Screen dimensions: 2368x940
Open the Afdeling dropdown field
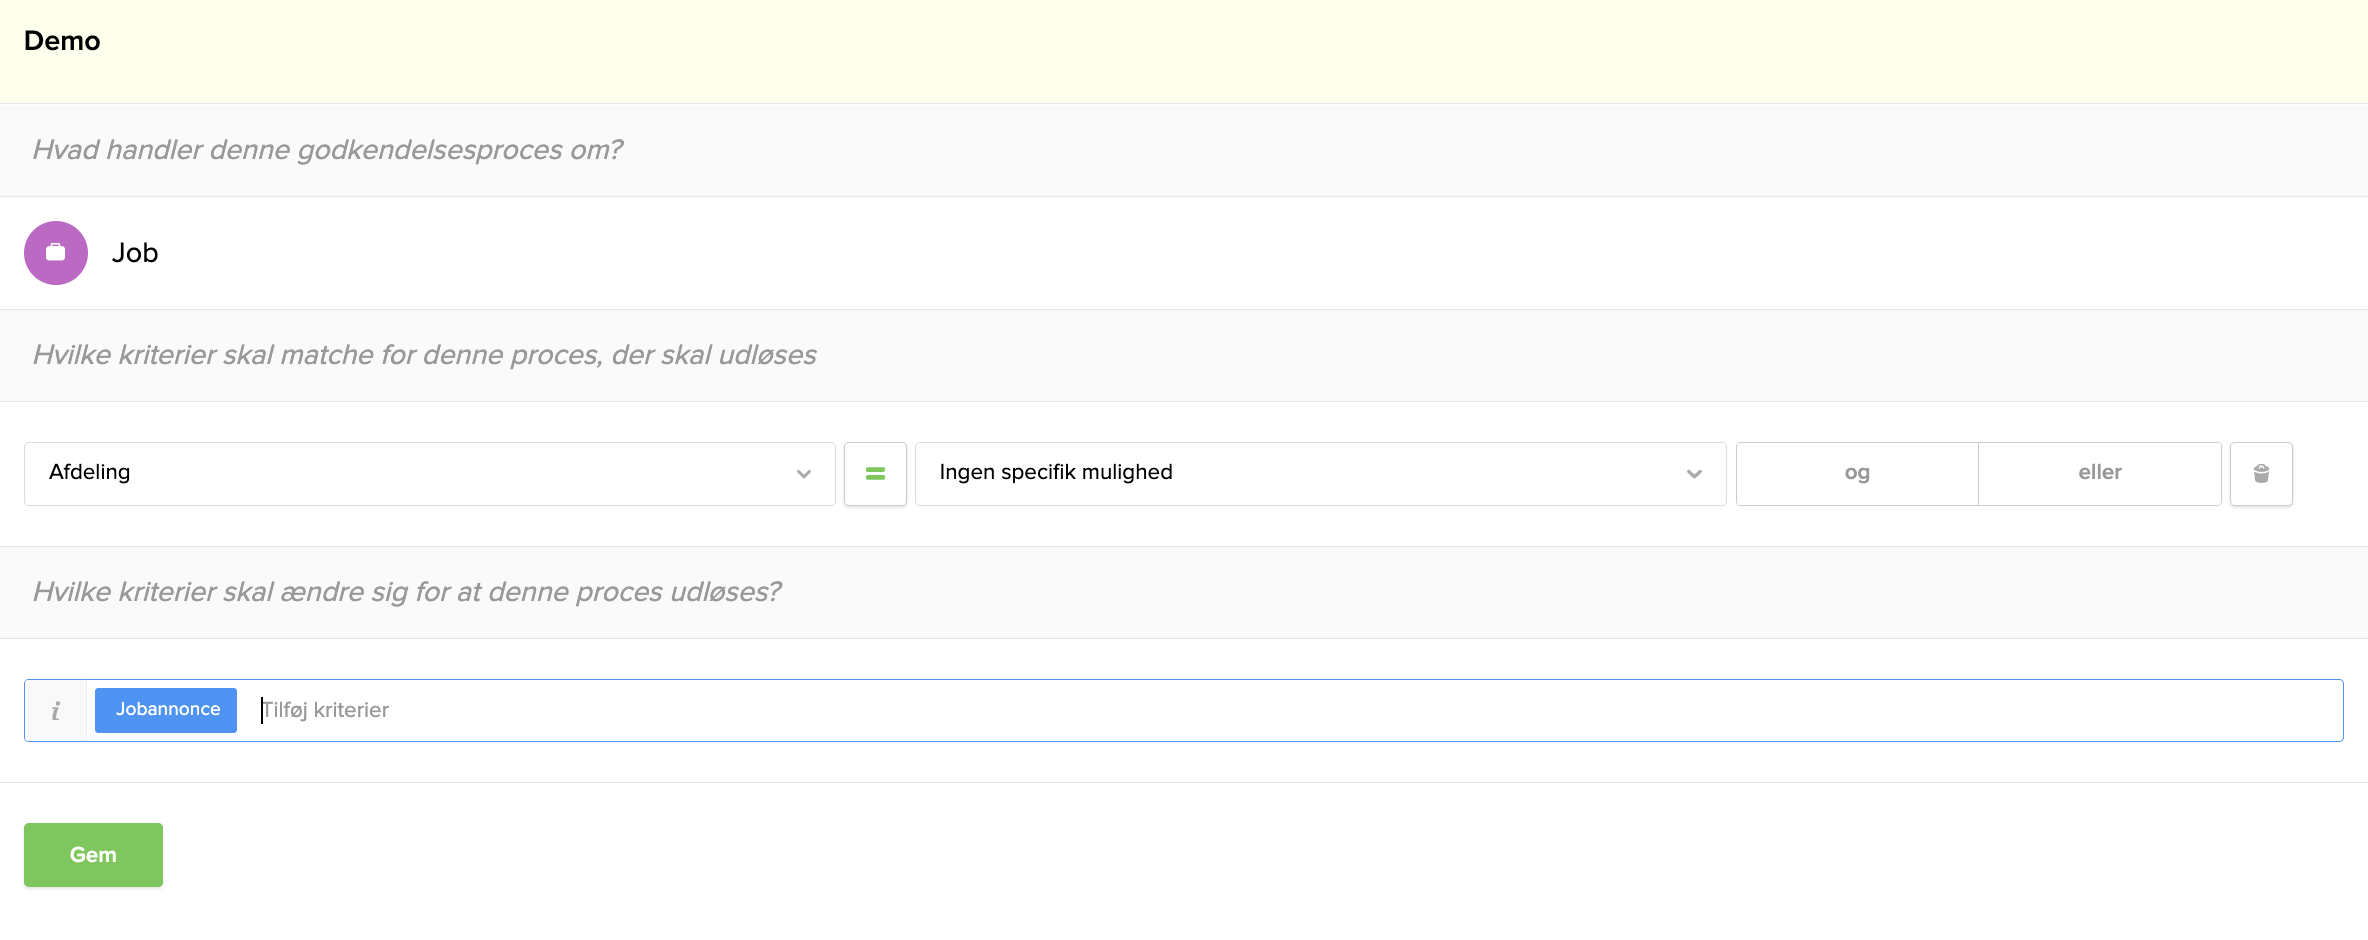(x=430, y=474)
